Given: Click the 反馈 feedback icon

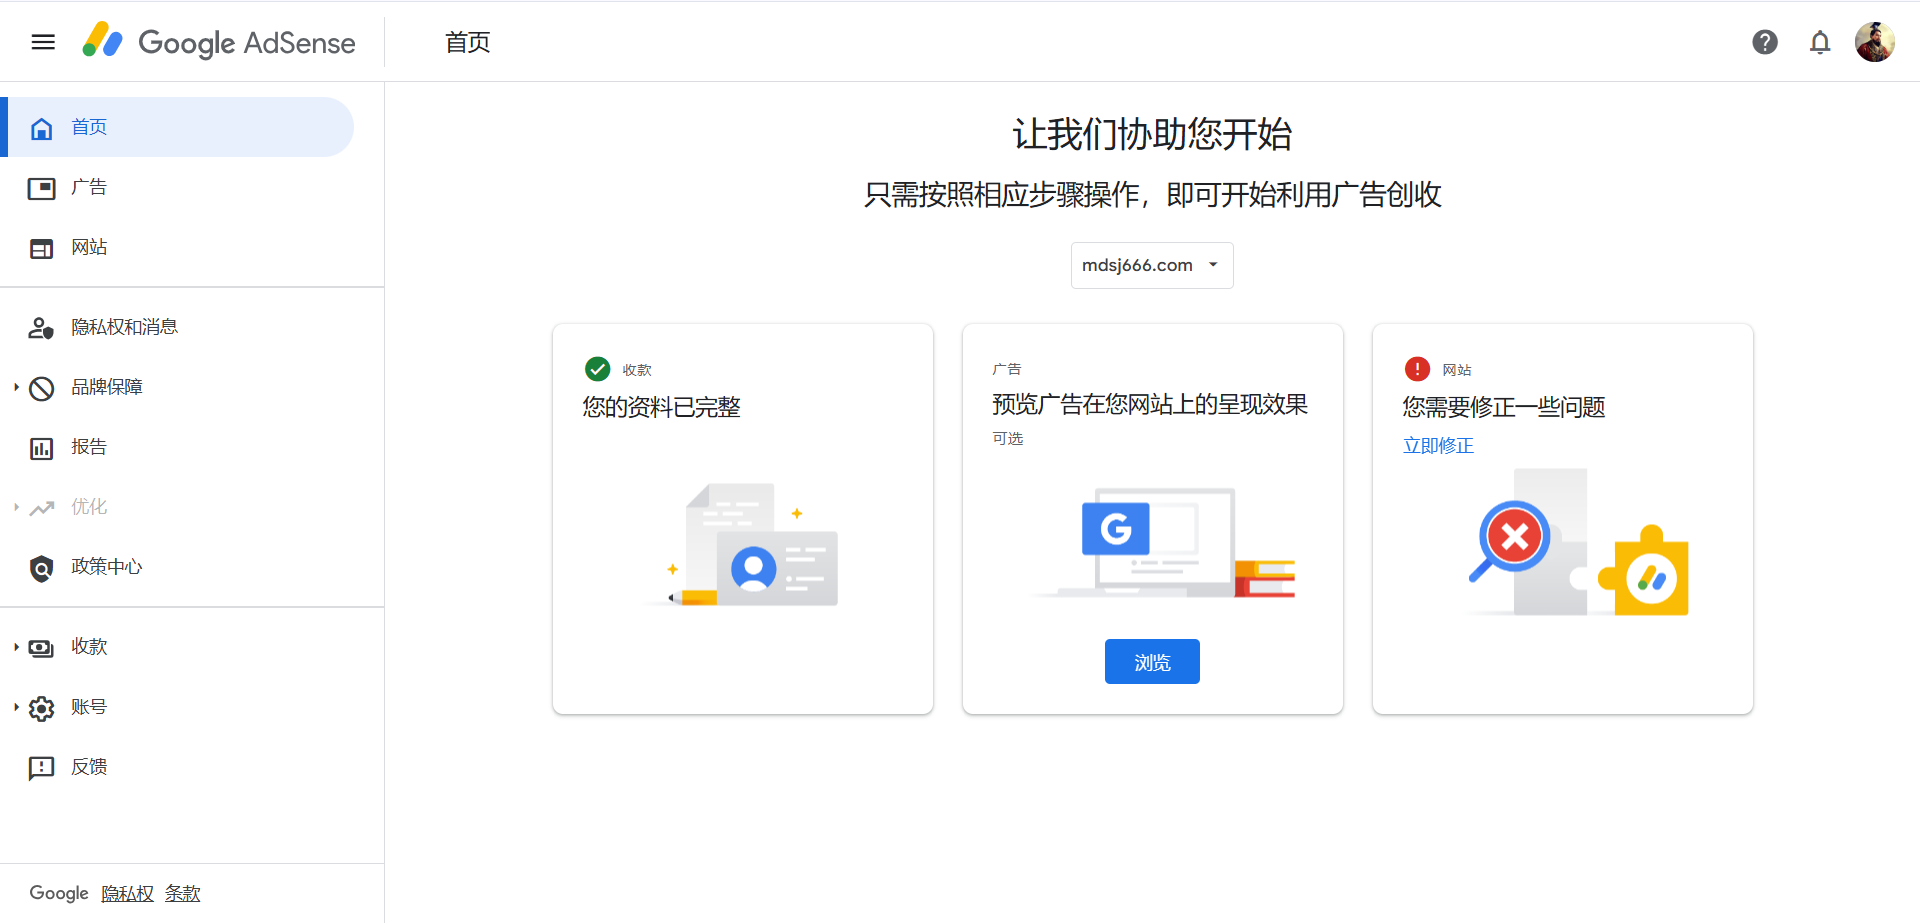Looking at the screenshot, I should point(41,768).
